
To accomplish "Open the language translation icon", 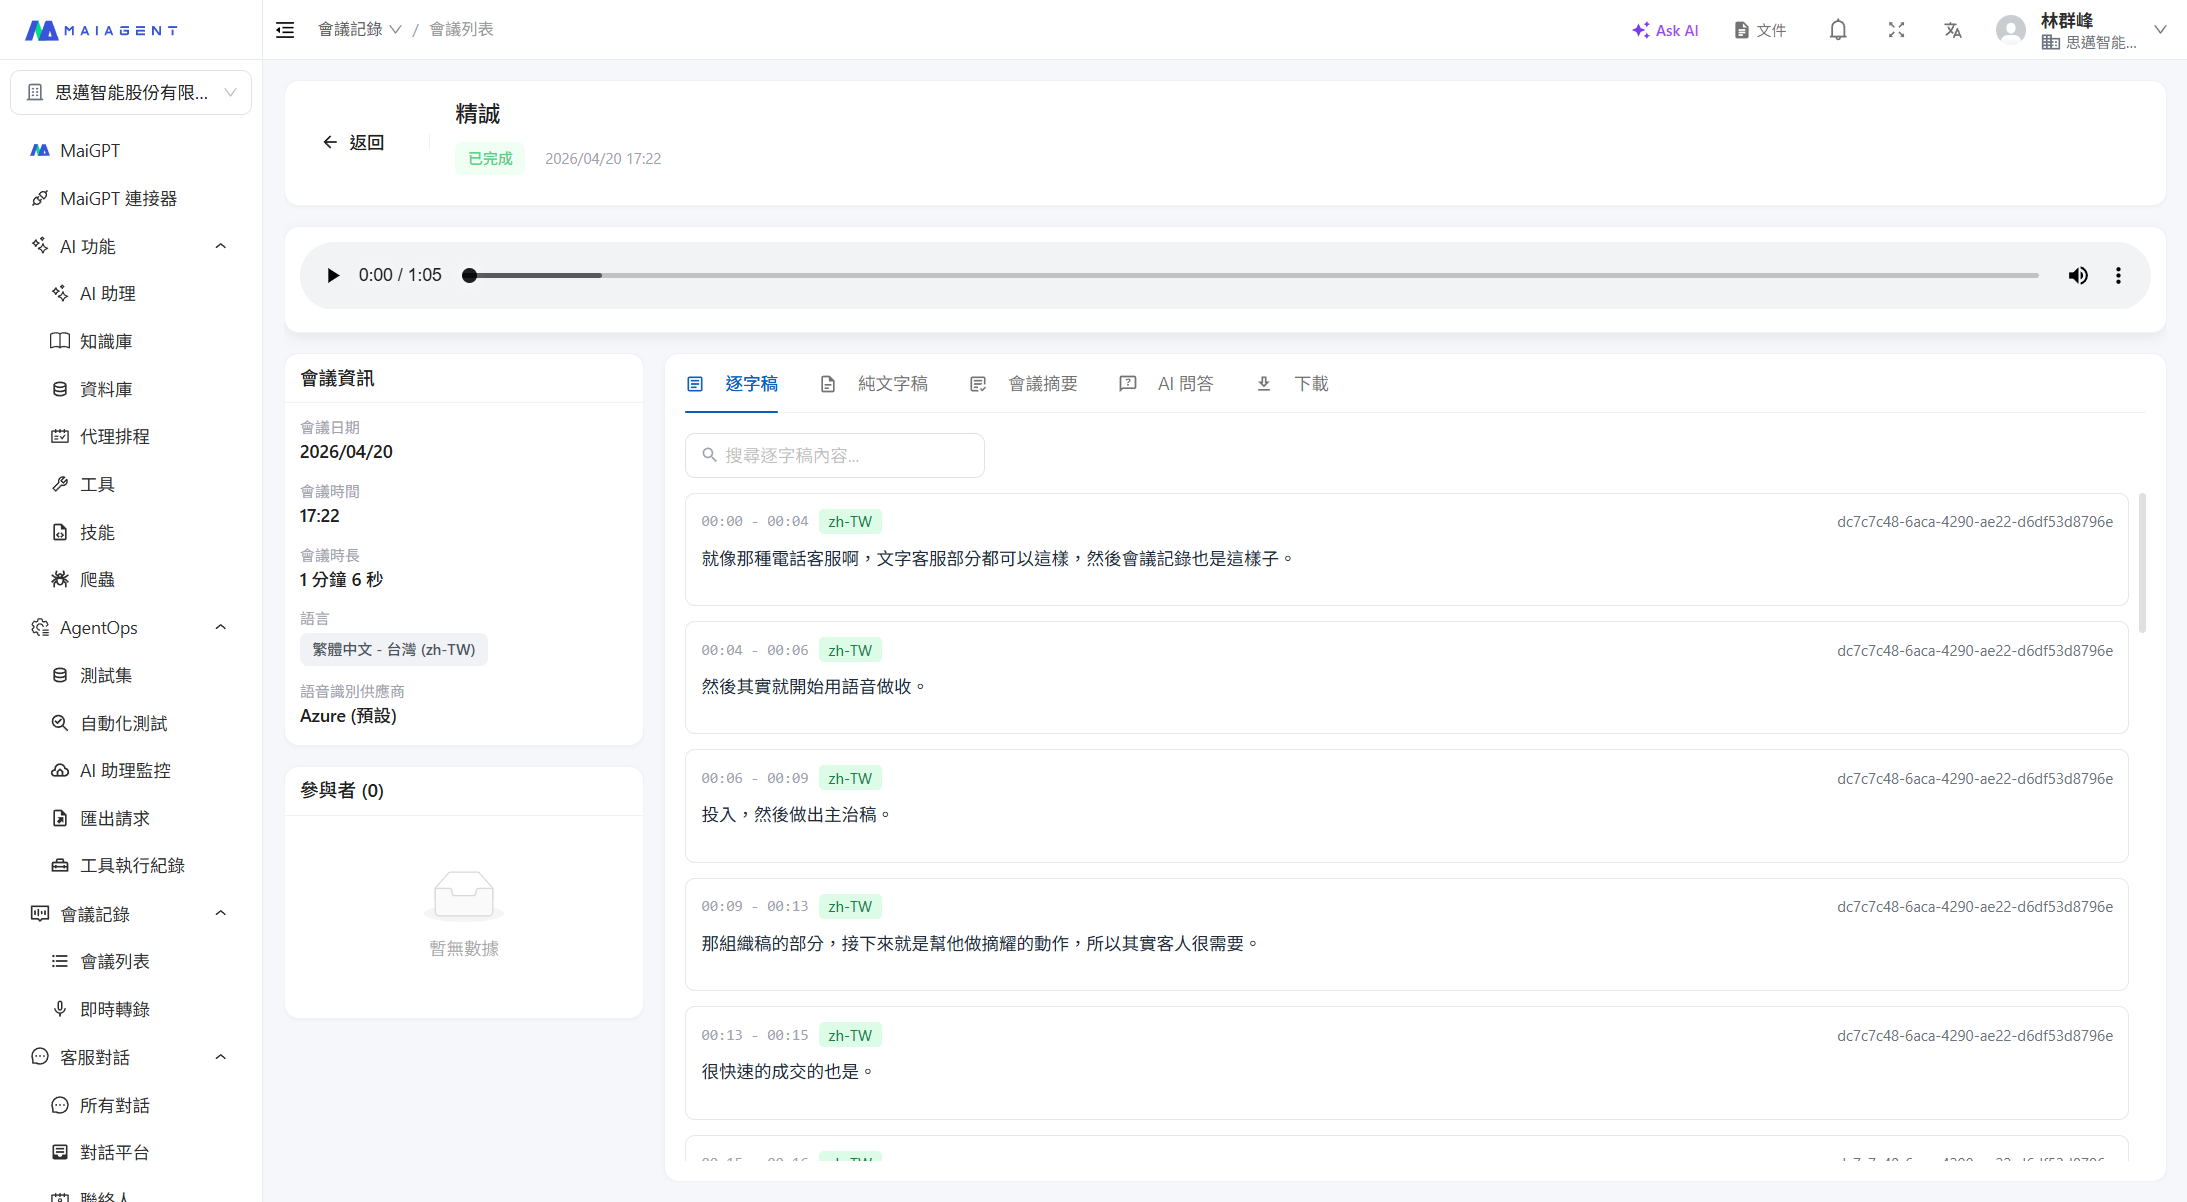I will [x=1953, y=30].
